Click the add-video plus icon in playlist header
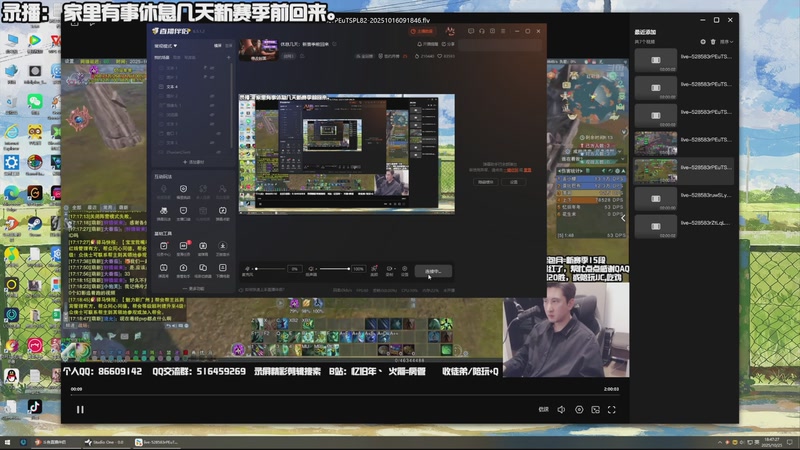The width and height of the screenshot is (800, 450). (x=703, y=42)
